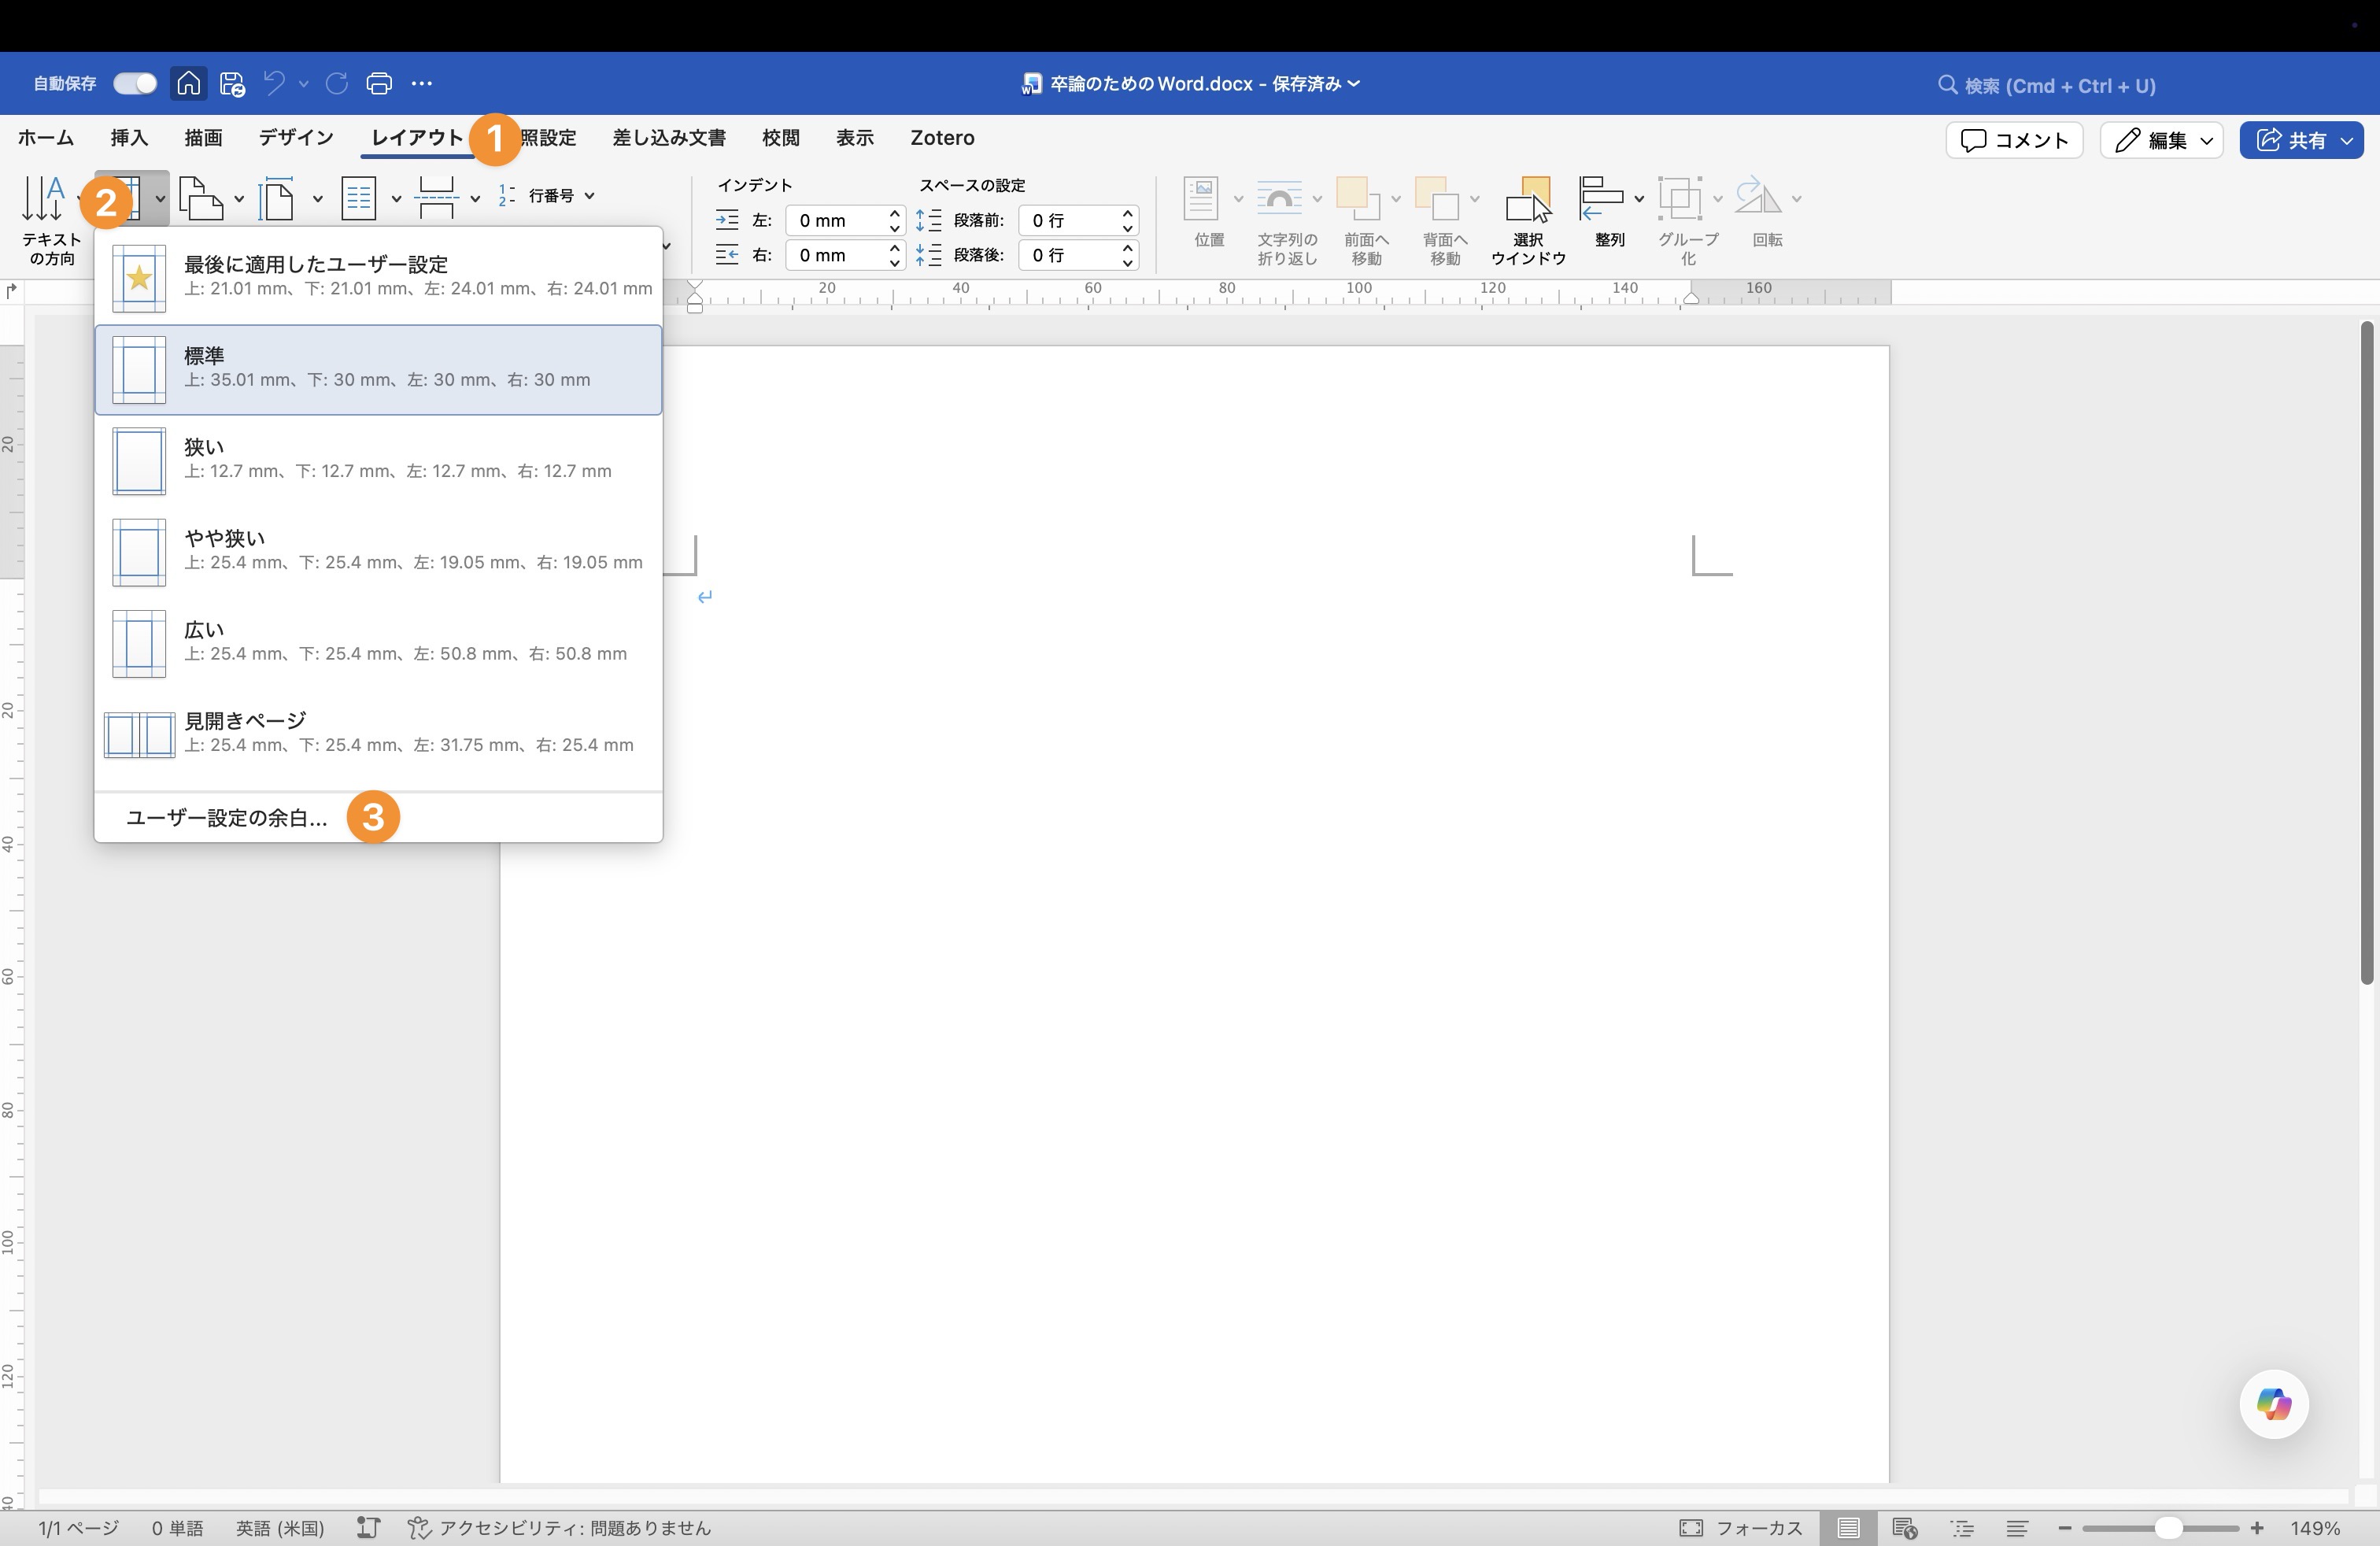This screenshot has width=2380, height=1546.
Task: Open the Zotero tab
Action: coord(941,138)
